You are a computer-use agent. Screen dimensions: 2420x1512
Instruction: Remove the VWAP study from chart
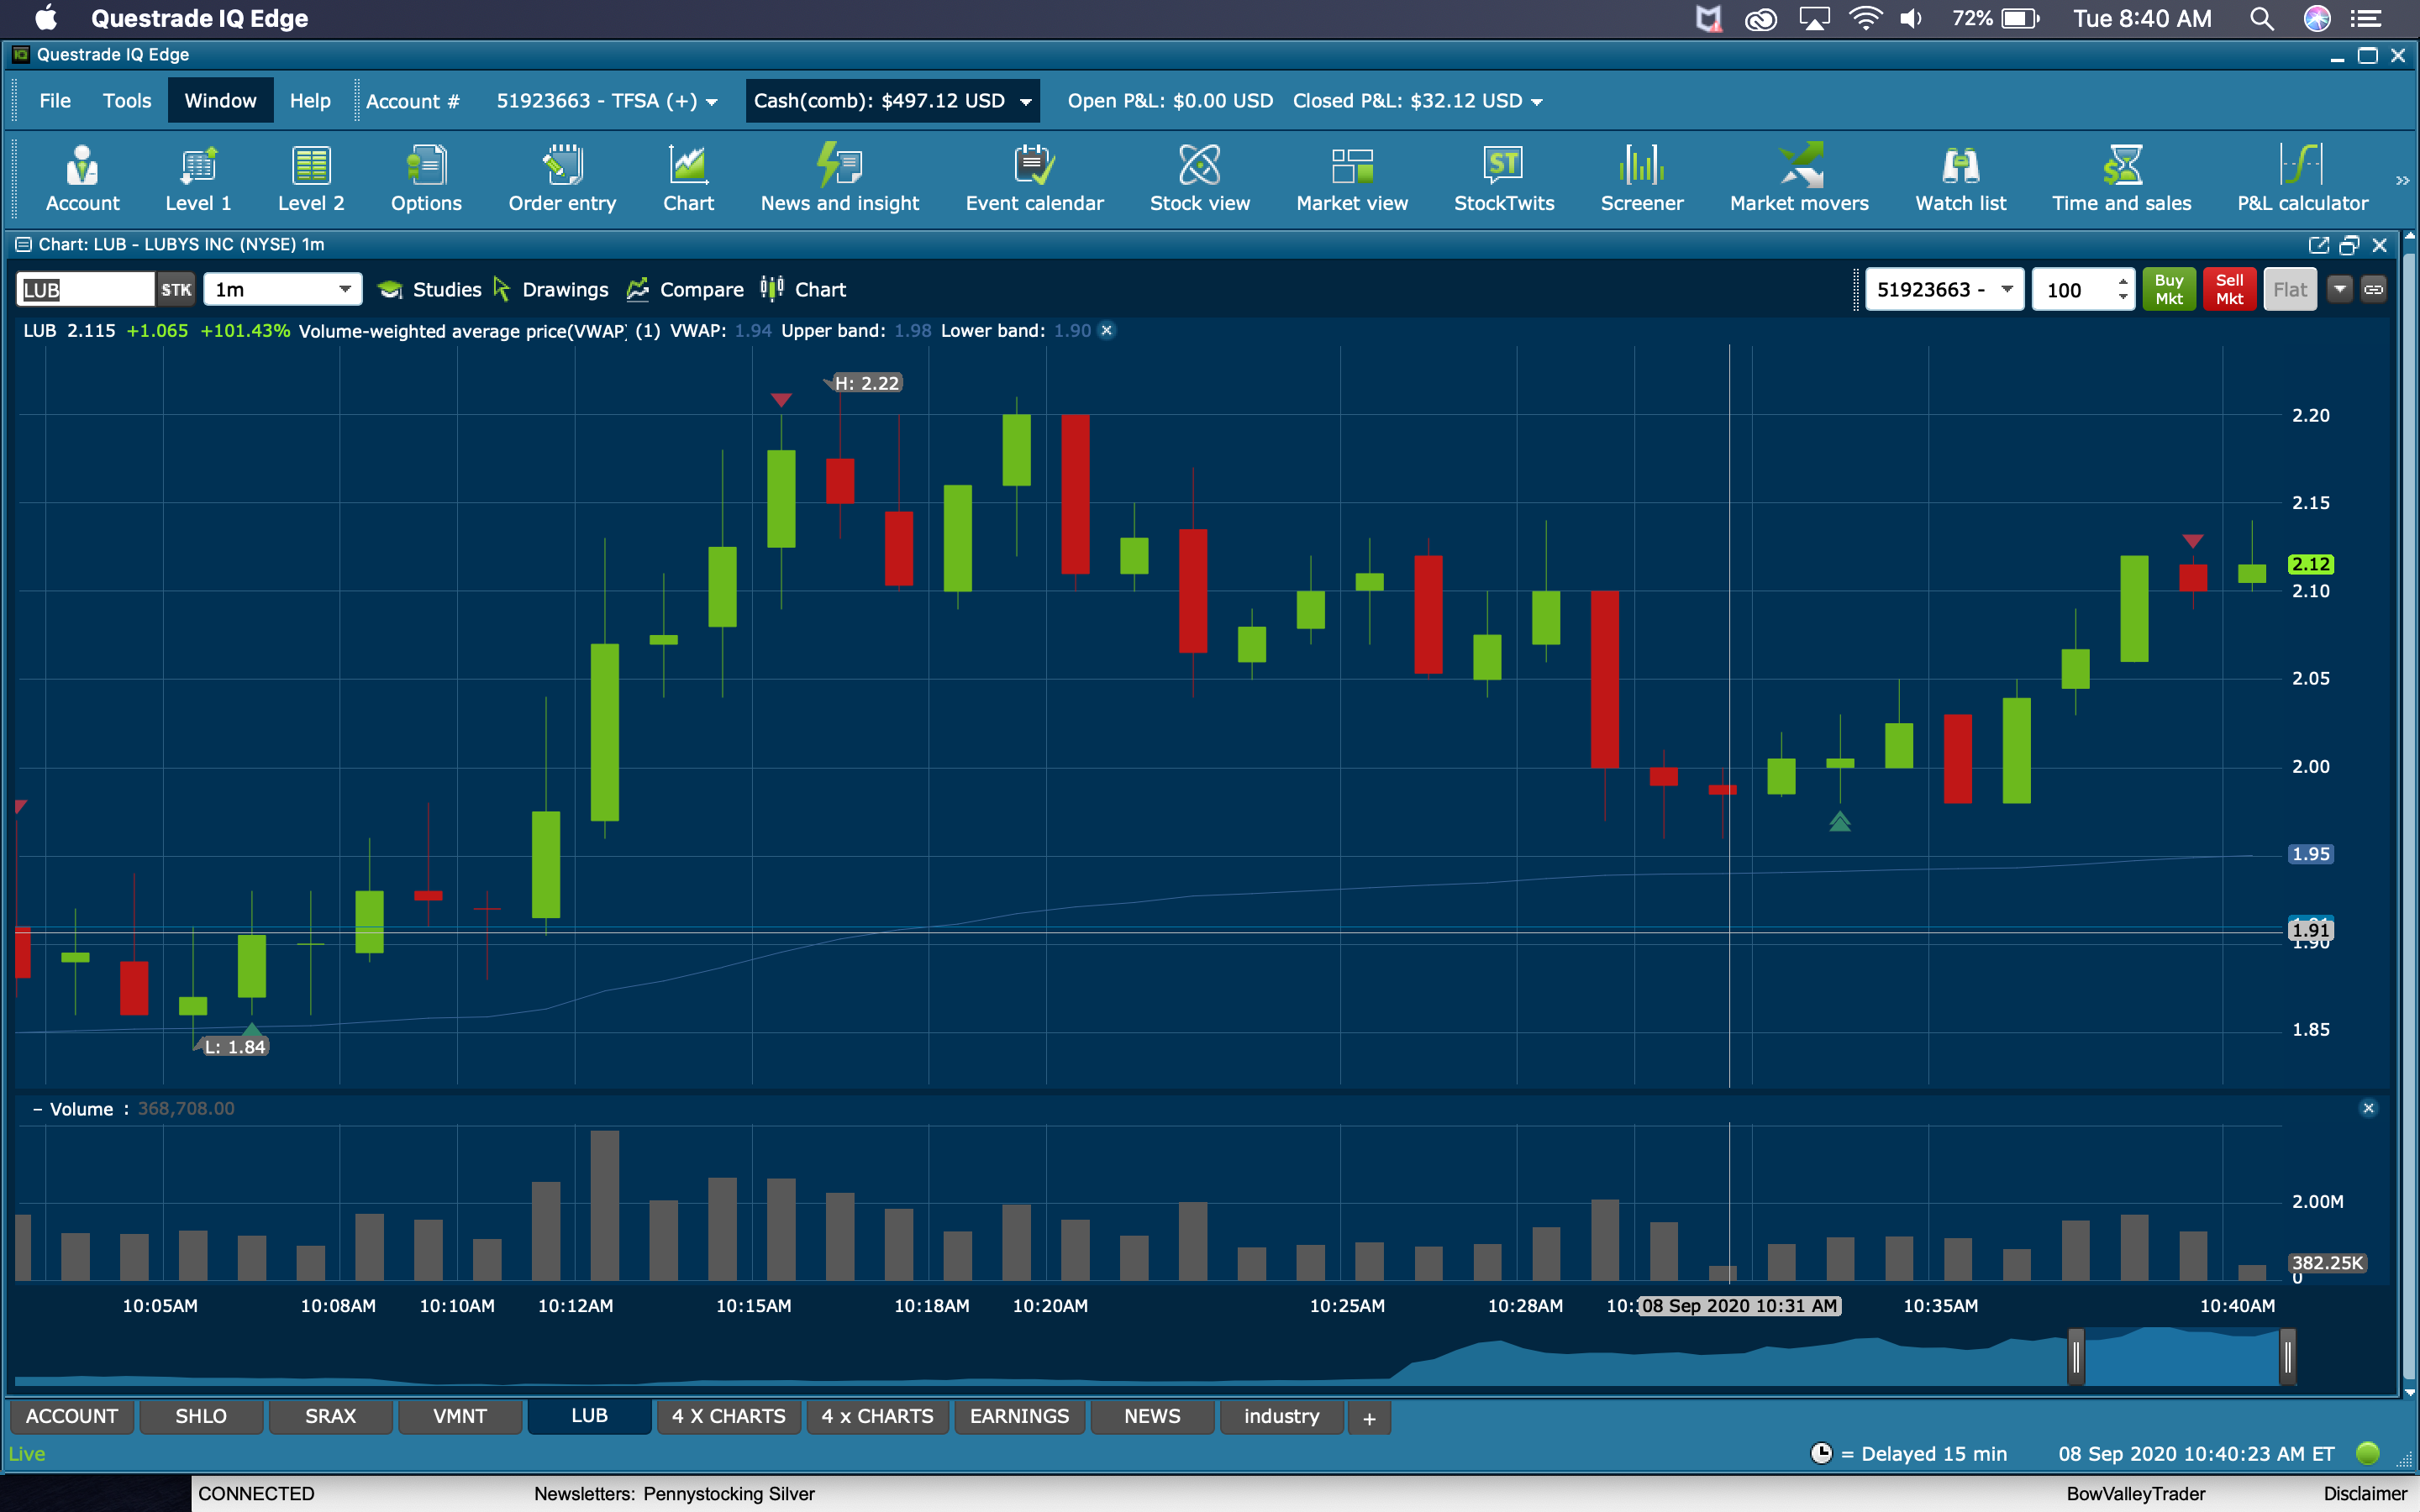click(1107, 331)
